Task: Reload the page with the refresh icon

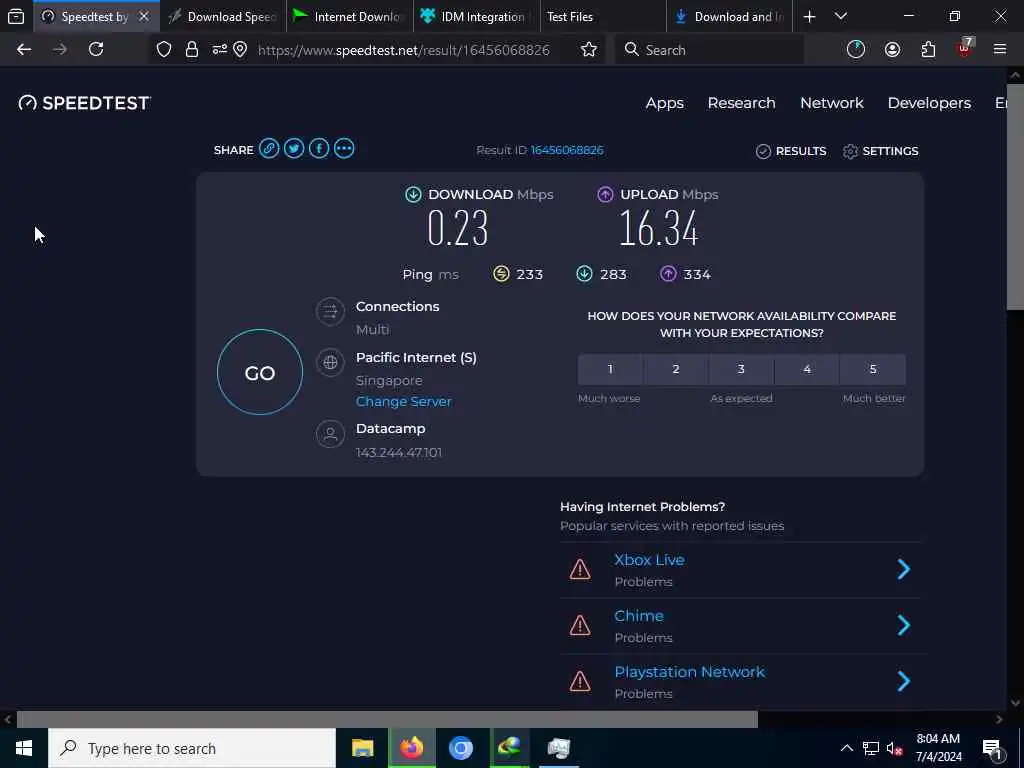Action: coord(96,50)
